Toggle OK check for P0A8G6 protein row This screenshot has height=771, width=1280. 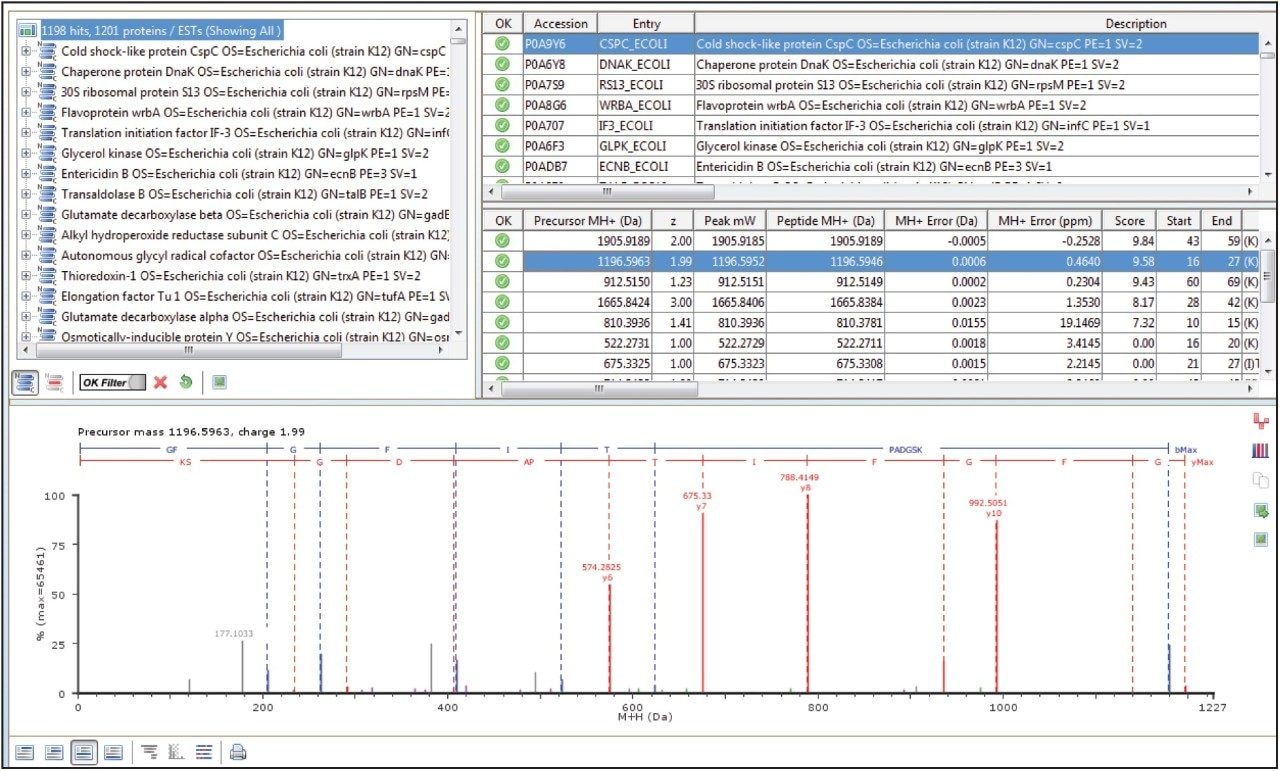click(502, 105)
